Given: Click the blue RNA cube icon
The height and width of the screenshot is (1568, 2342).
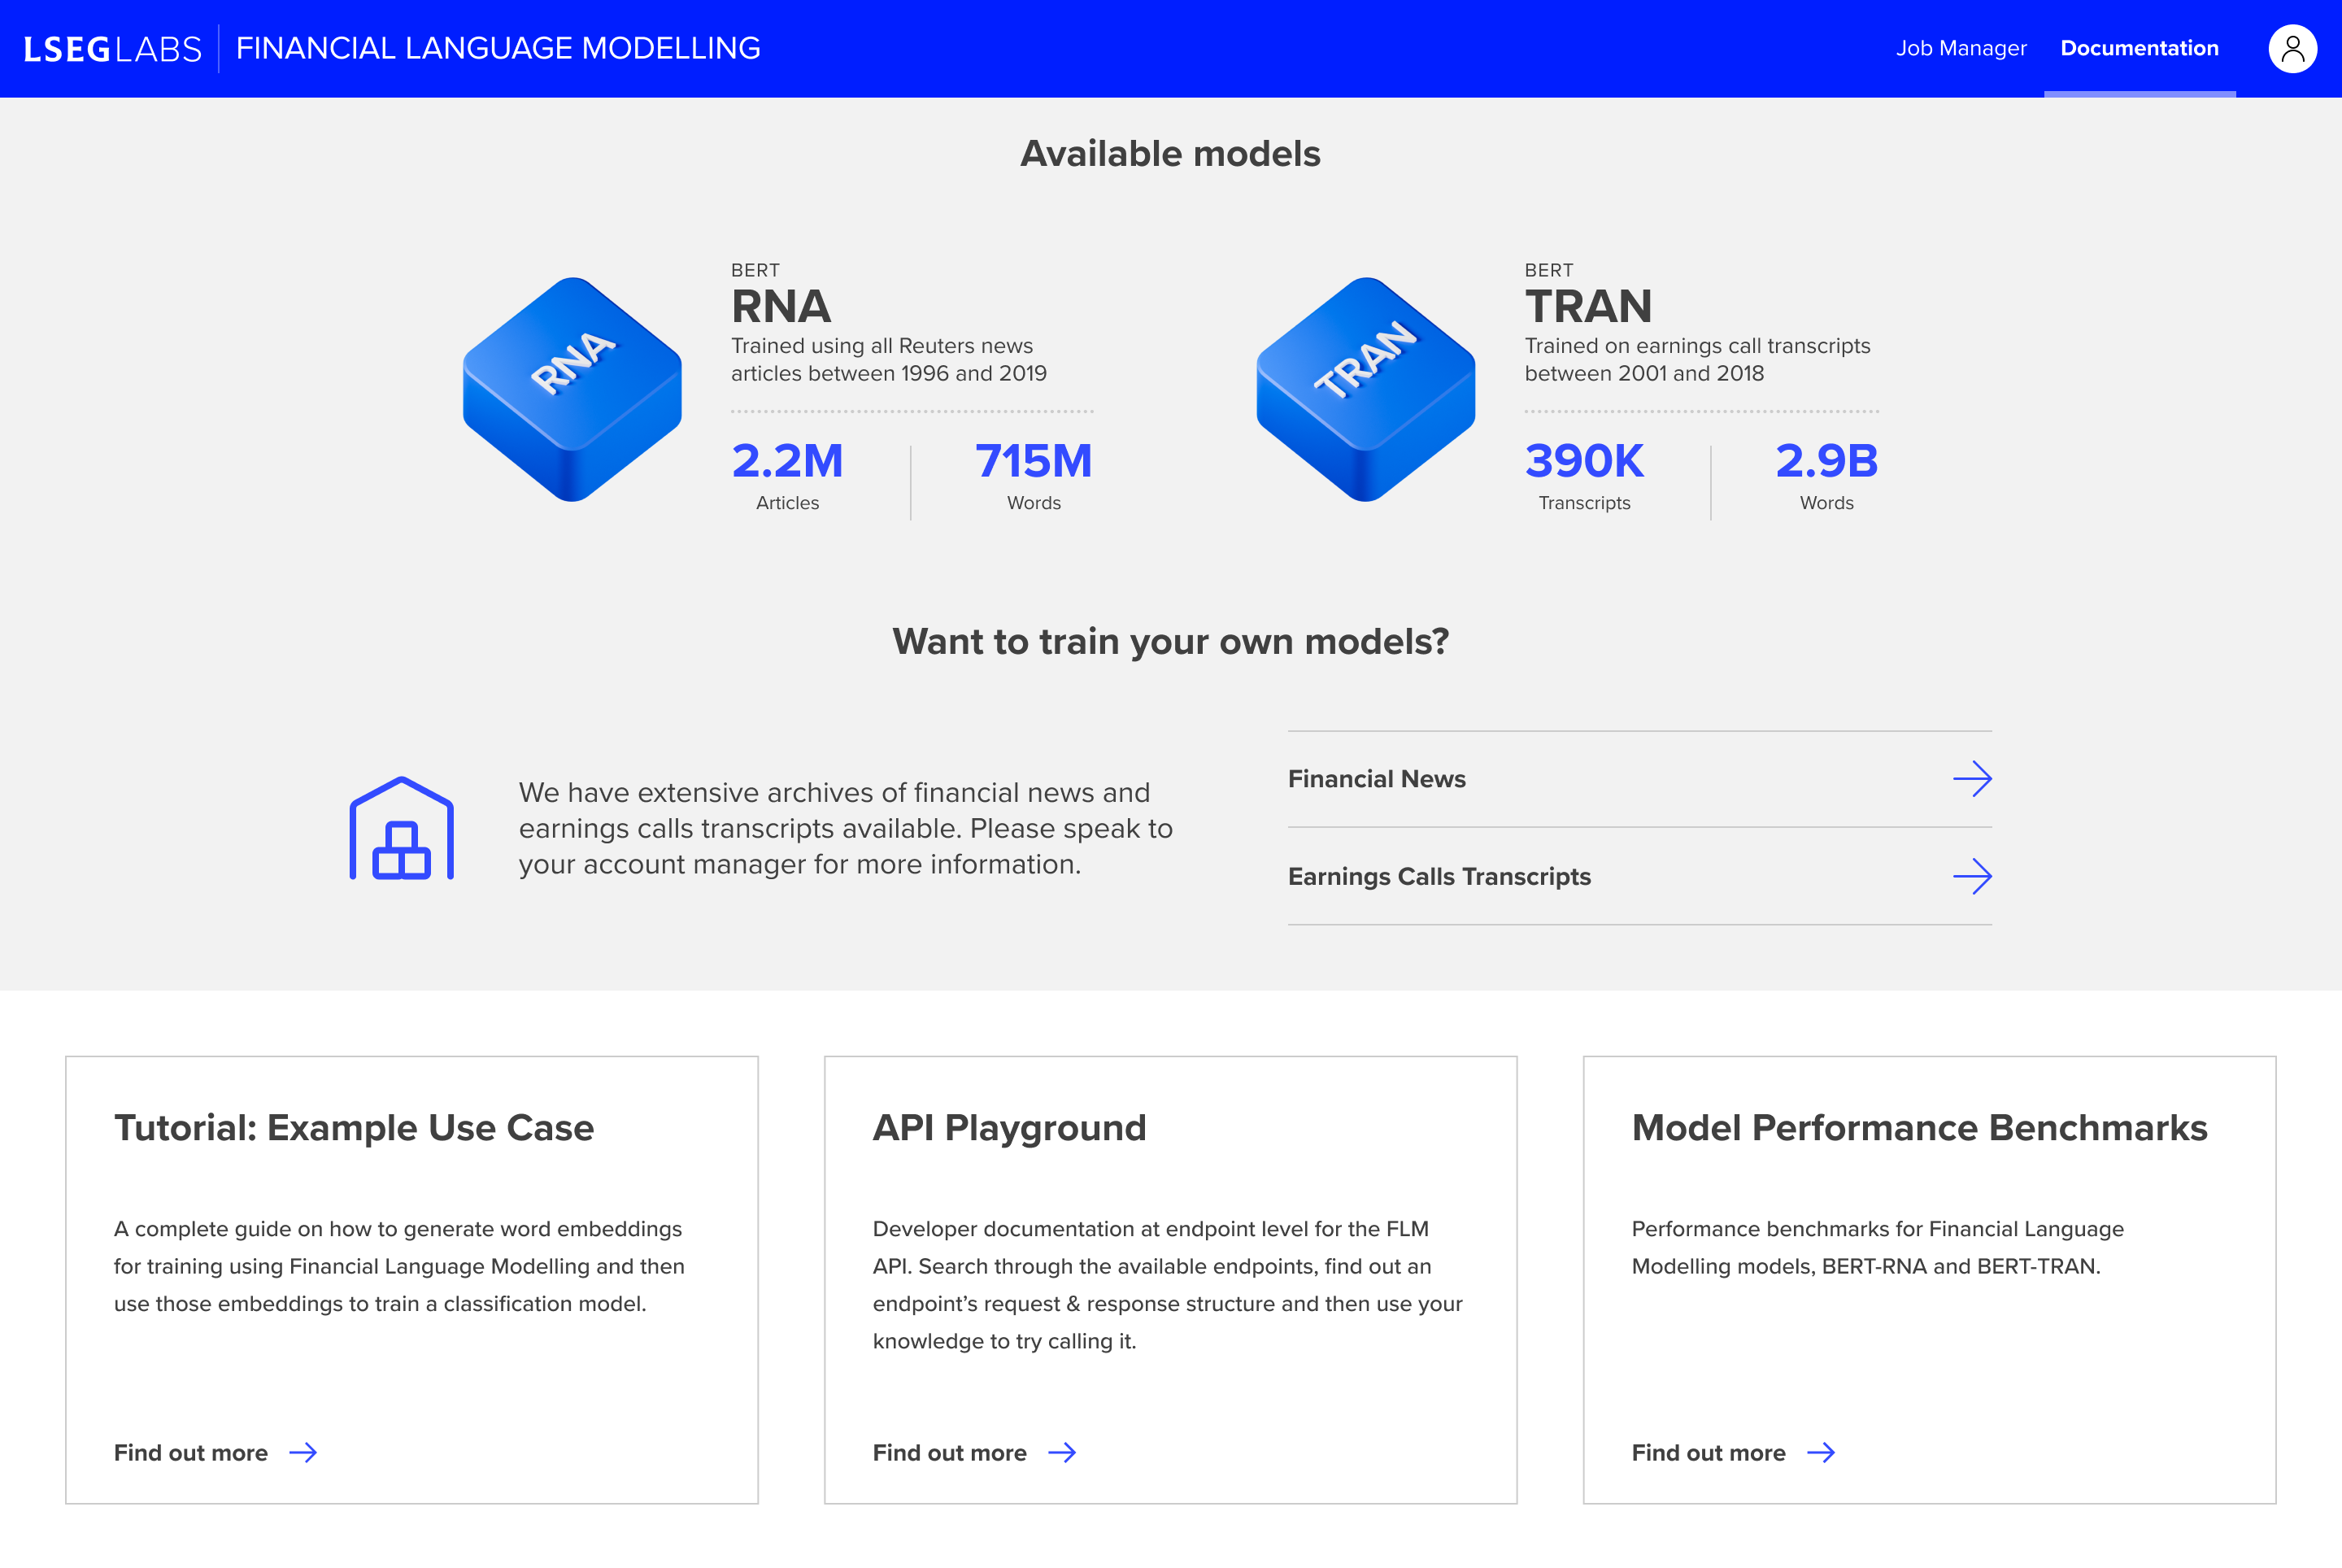Looking at the screenshot, I should click(572, 389).
